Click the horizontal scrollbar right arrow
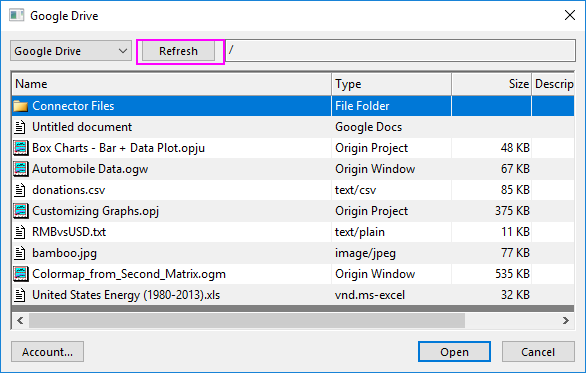Screen dimensions: 586x373 566,321
